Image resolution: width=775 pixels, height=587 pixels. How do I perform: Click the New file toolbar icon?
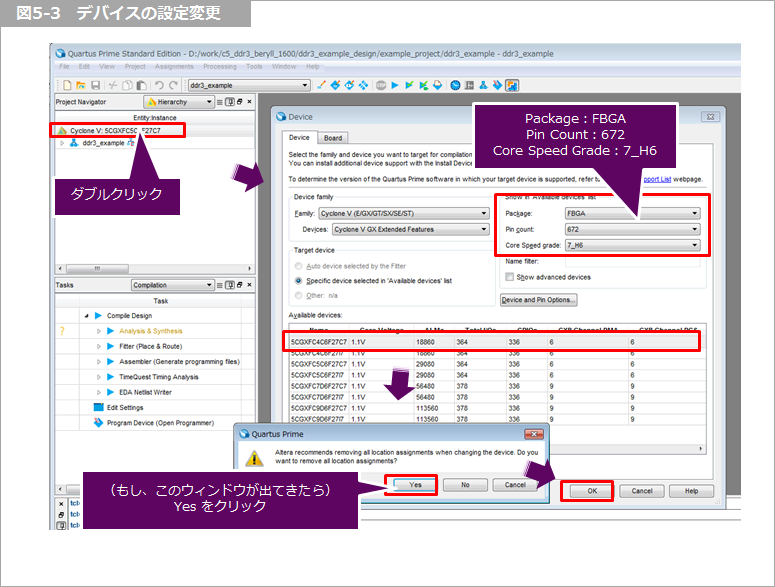point(67,86)
